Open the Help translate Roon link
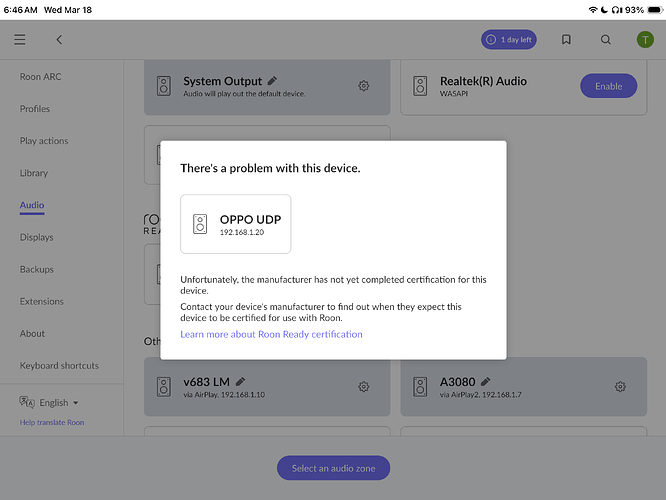The height and width of the screenshot is (500, 666). click(x=52, y=423)
